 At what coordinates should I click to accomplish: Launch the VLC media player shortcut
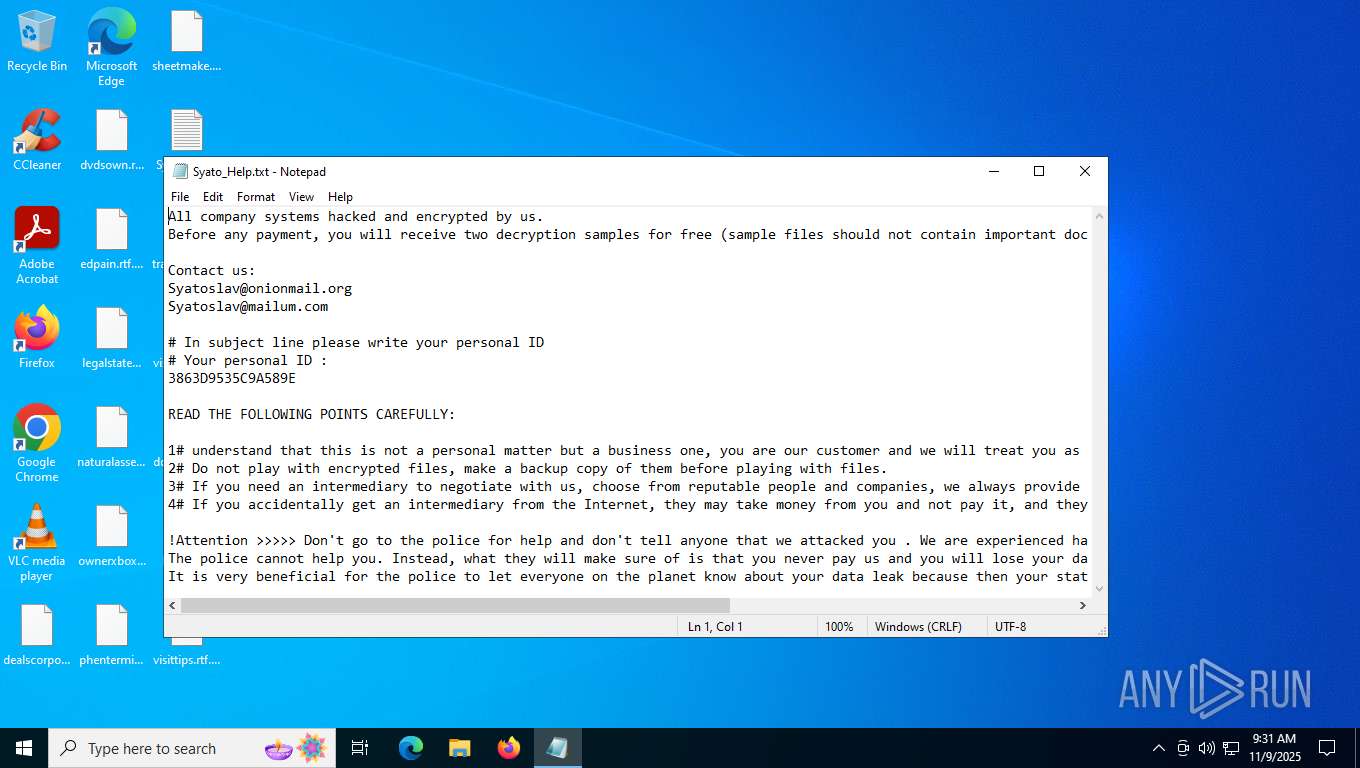pyautogui.click(x=37, y=543)
